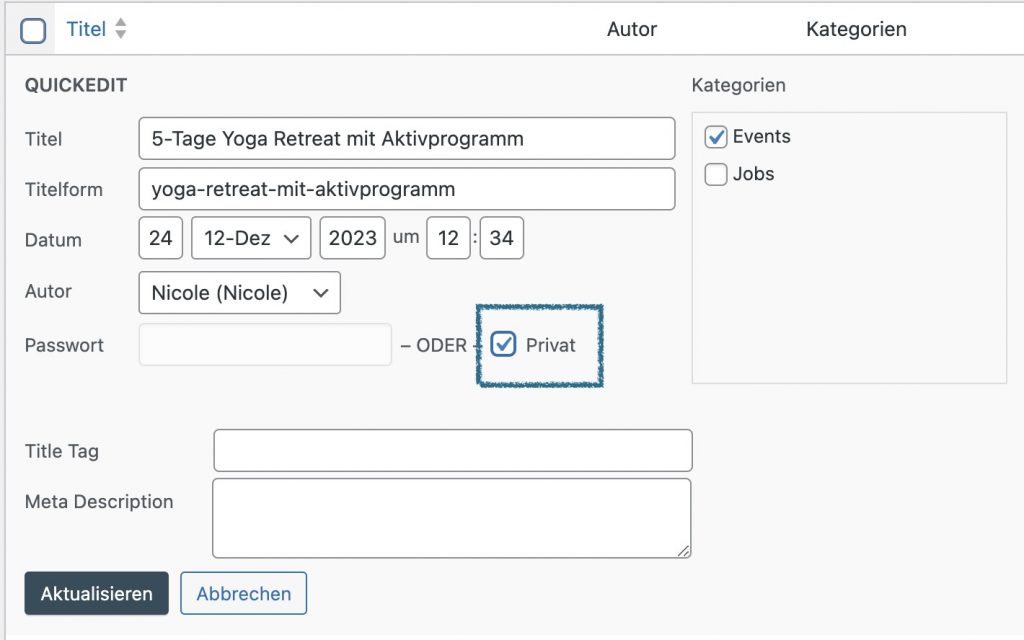
Task: Click the year field showing 2023
Action: click(x=352, y=239)
